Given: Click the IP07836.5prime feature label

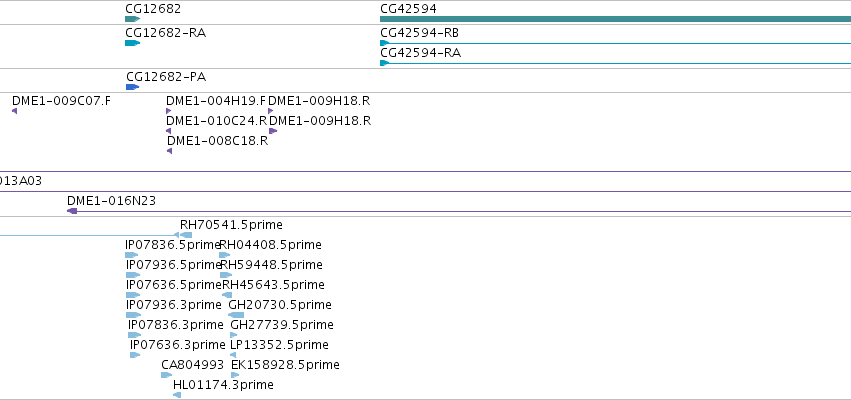Looking at the screenshot, I should tap(173, 245).
